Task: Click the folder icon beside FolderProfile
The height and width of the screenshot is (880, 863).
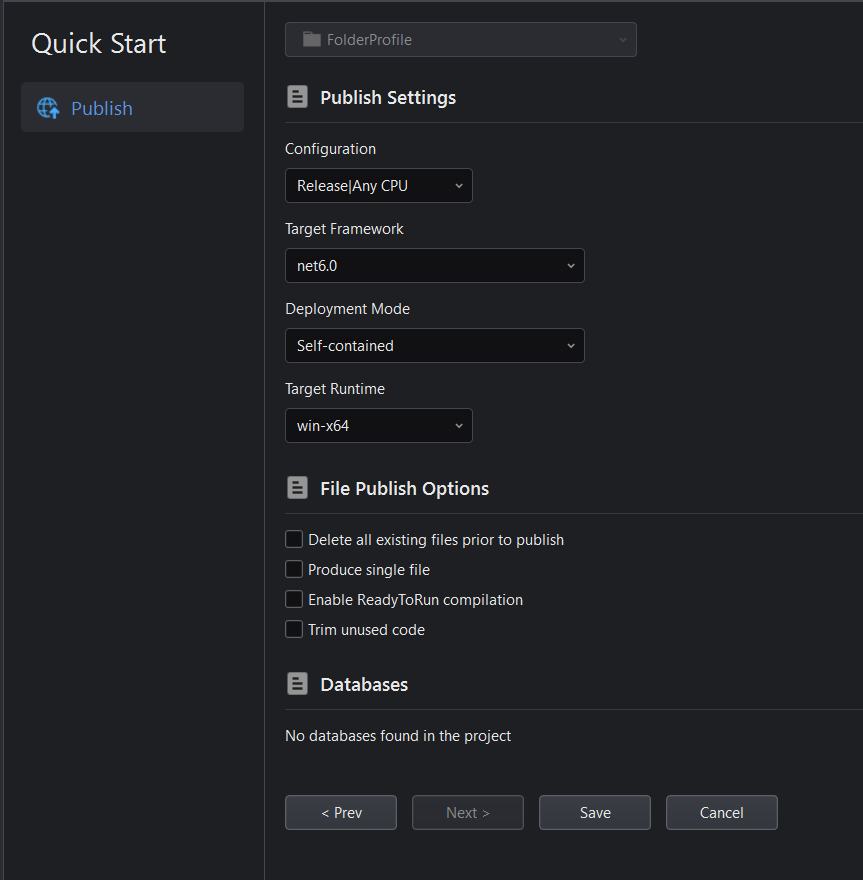Action: [x=311, y=40]
